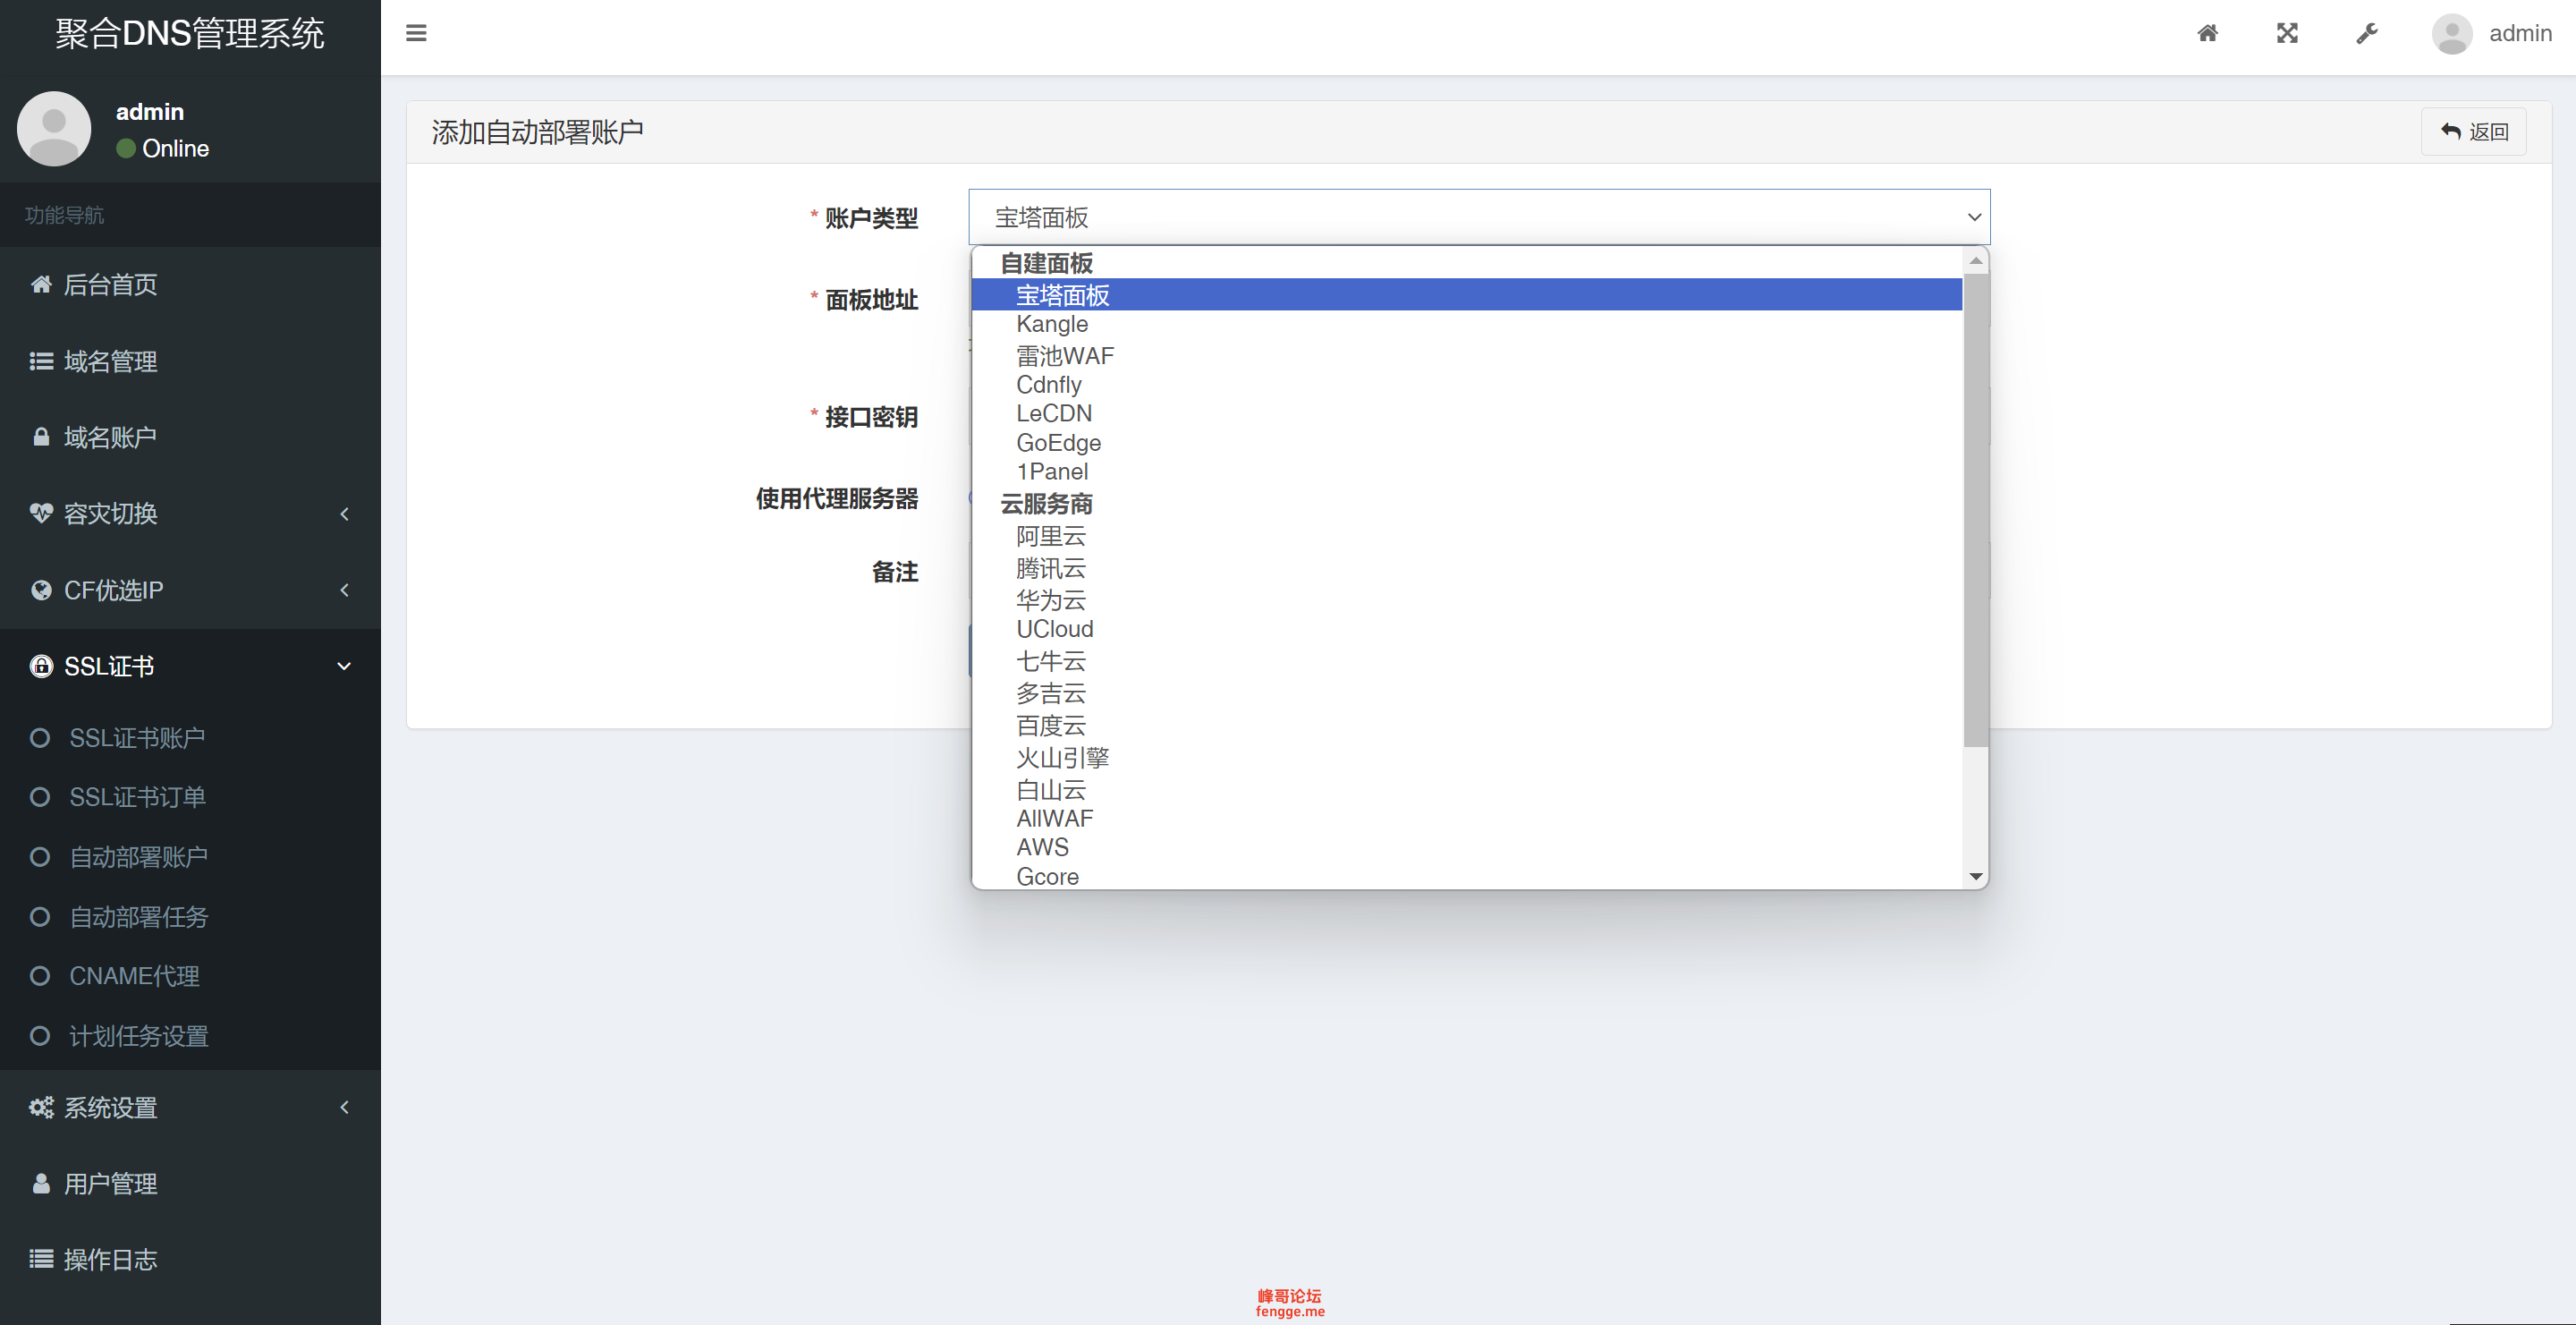Click the dropdown list scrollbar thumb
2576x1325 pixels.
tap(1976, 510)
